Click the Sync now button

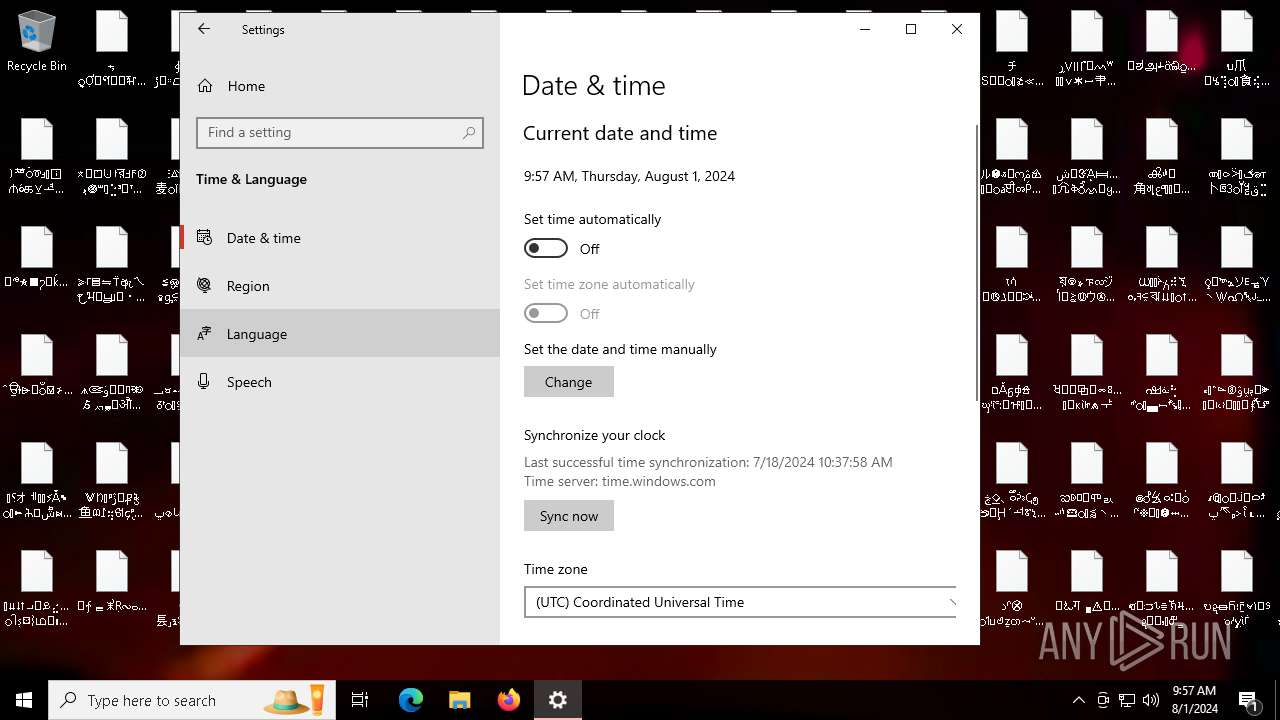tap(569, 516)
